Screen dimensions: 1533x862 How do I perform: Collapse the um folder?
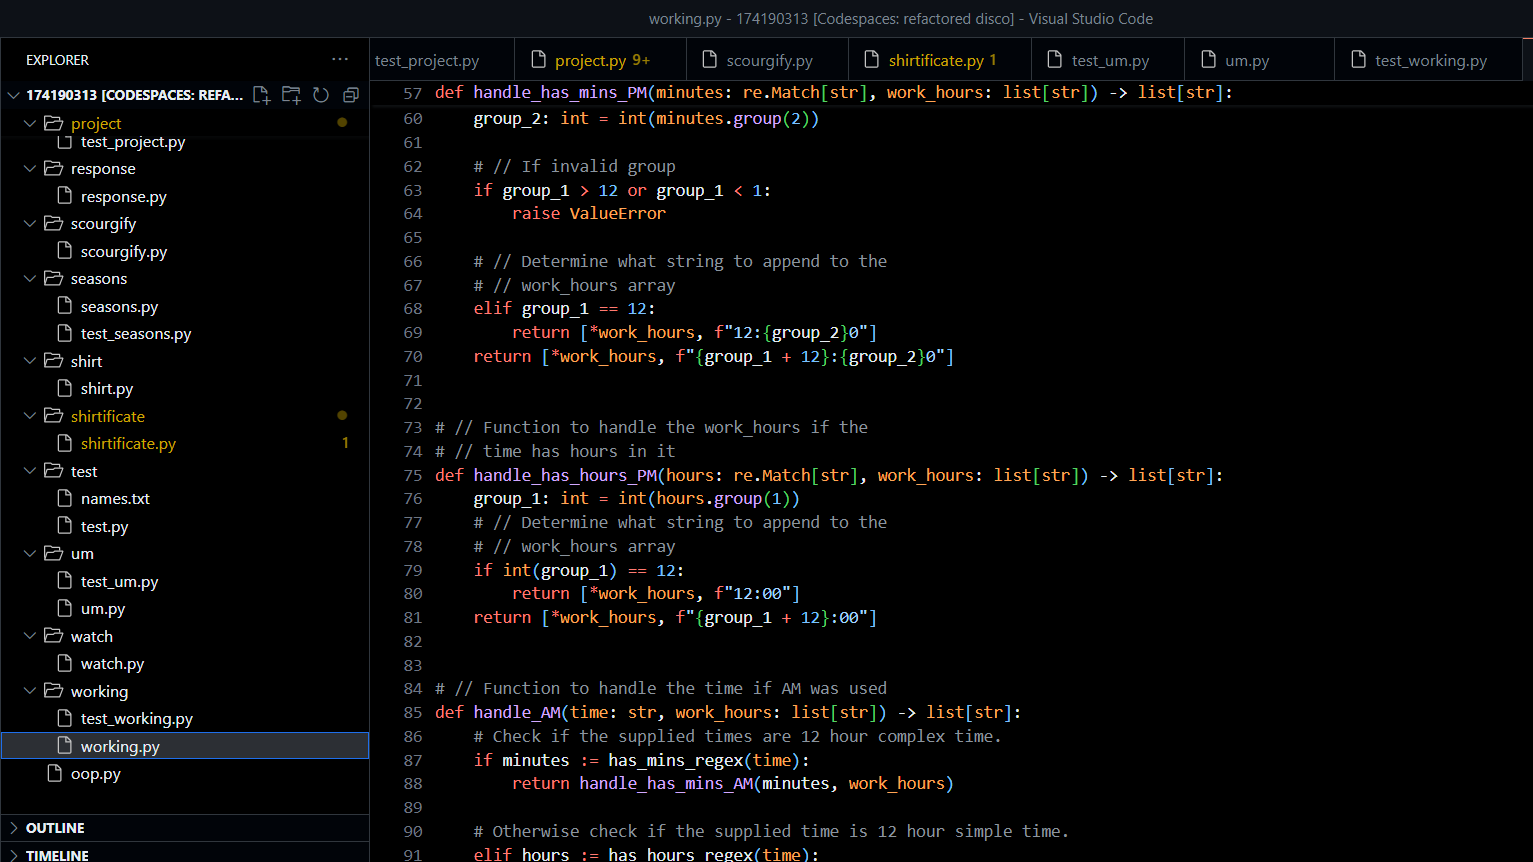click(x=30, y=553)
